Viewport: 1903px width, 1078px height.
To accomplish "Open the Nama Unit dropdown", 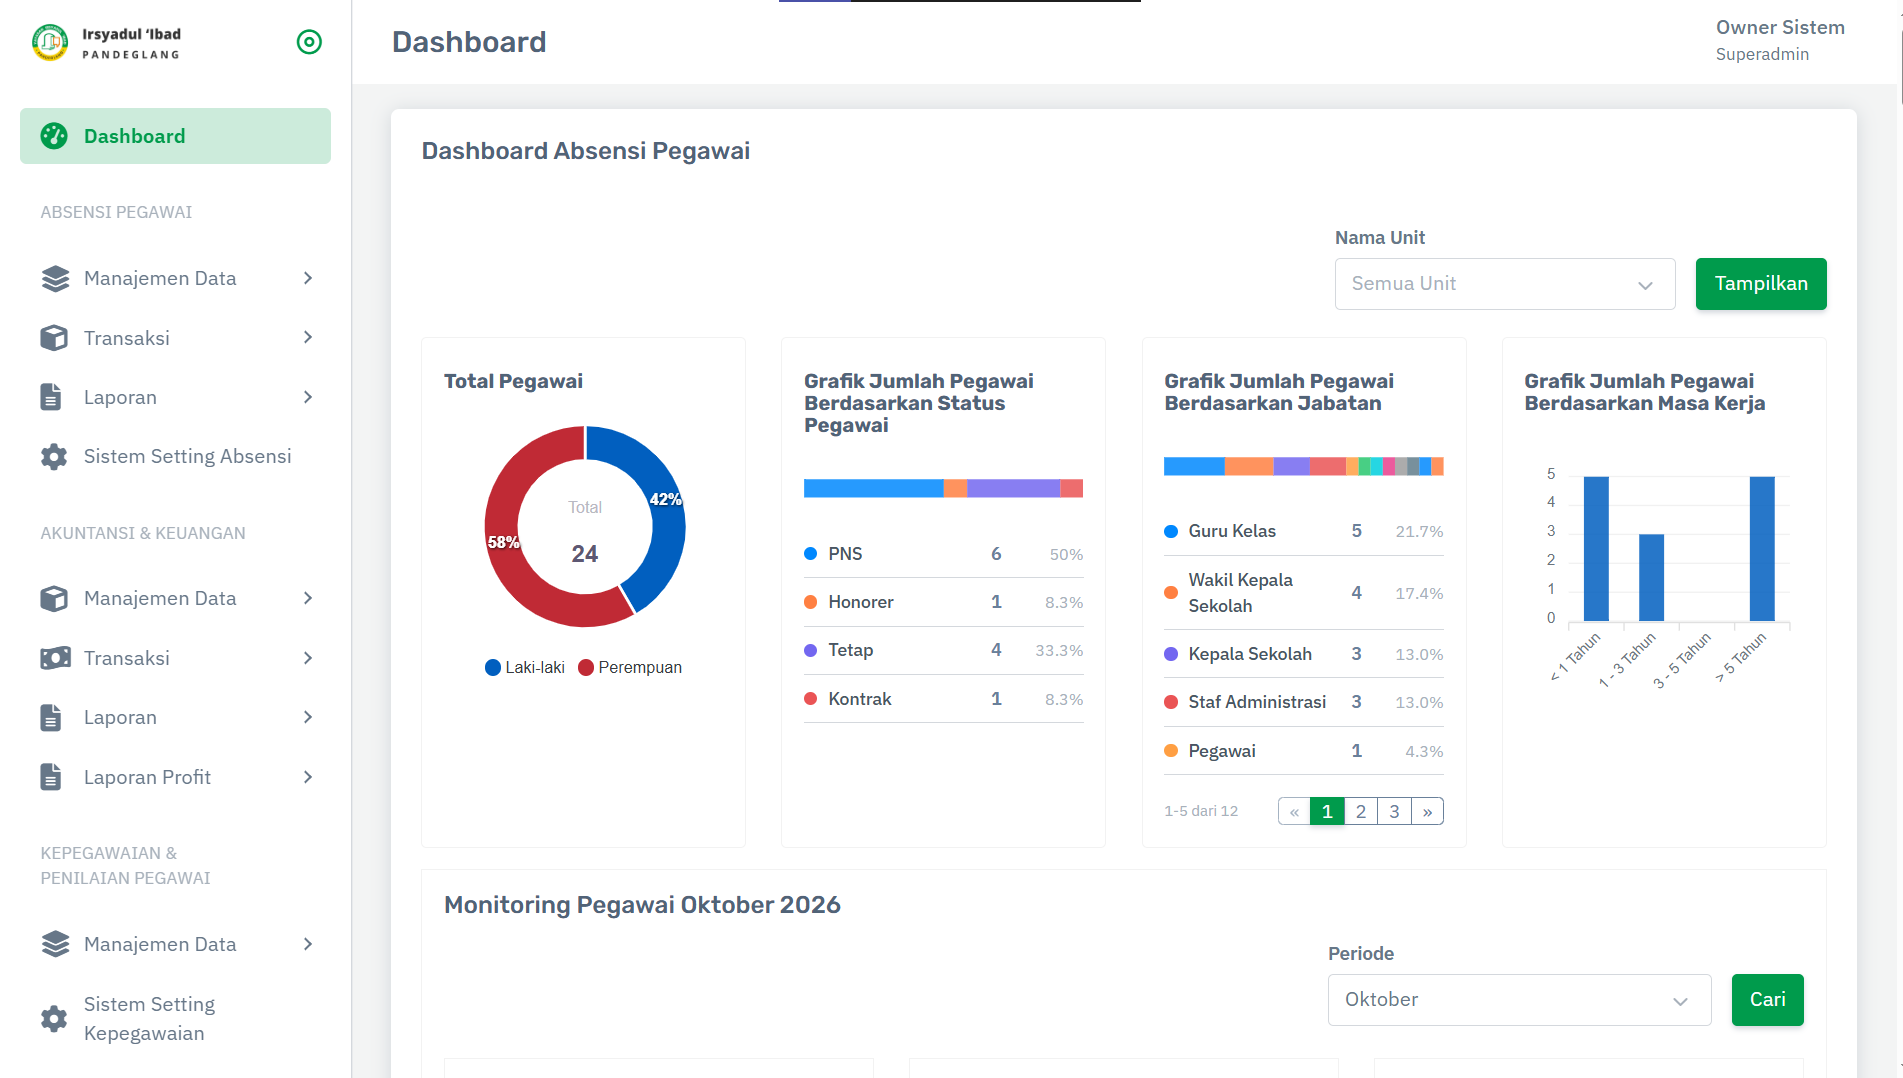I will click(1505, 284).
